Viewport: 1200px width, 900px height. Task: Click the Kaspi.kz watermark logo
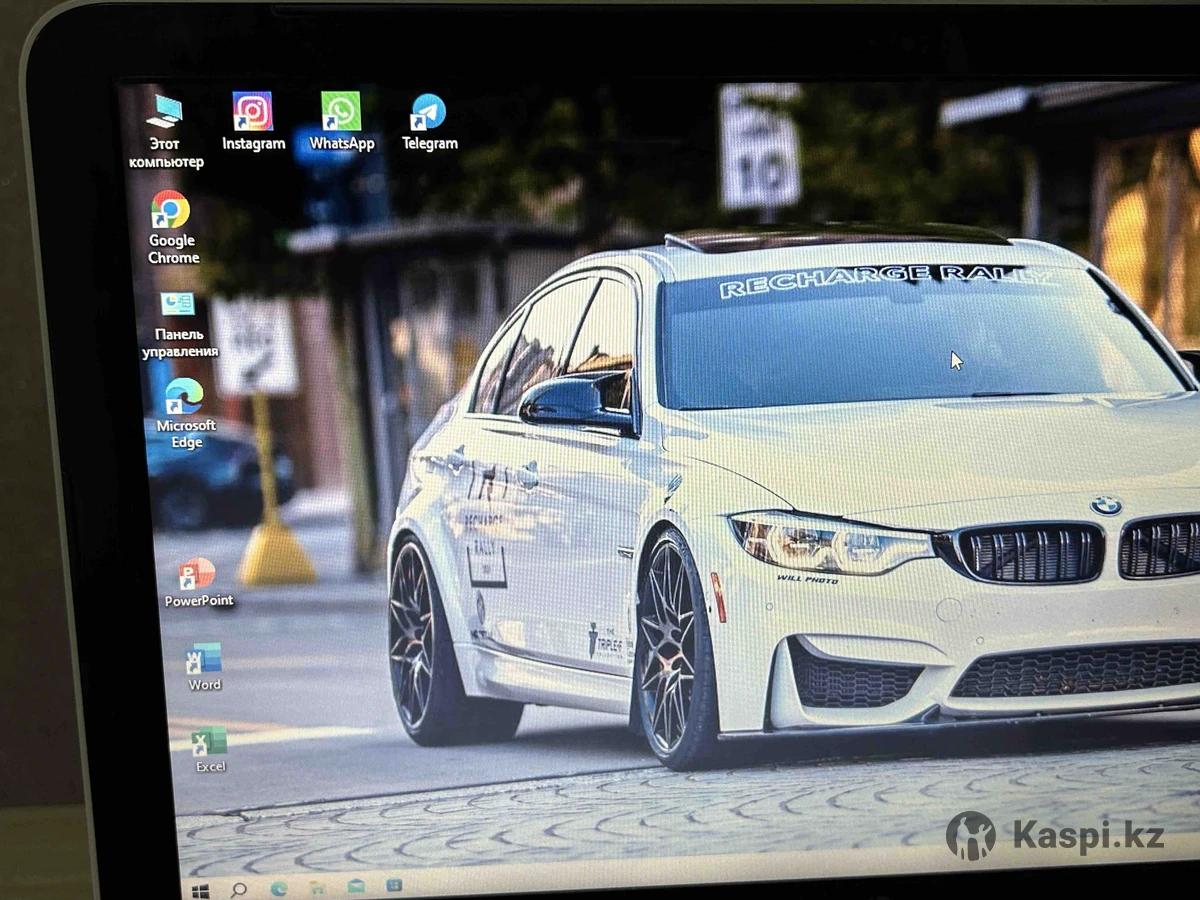click(1055, 836)
